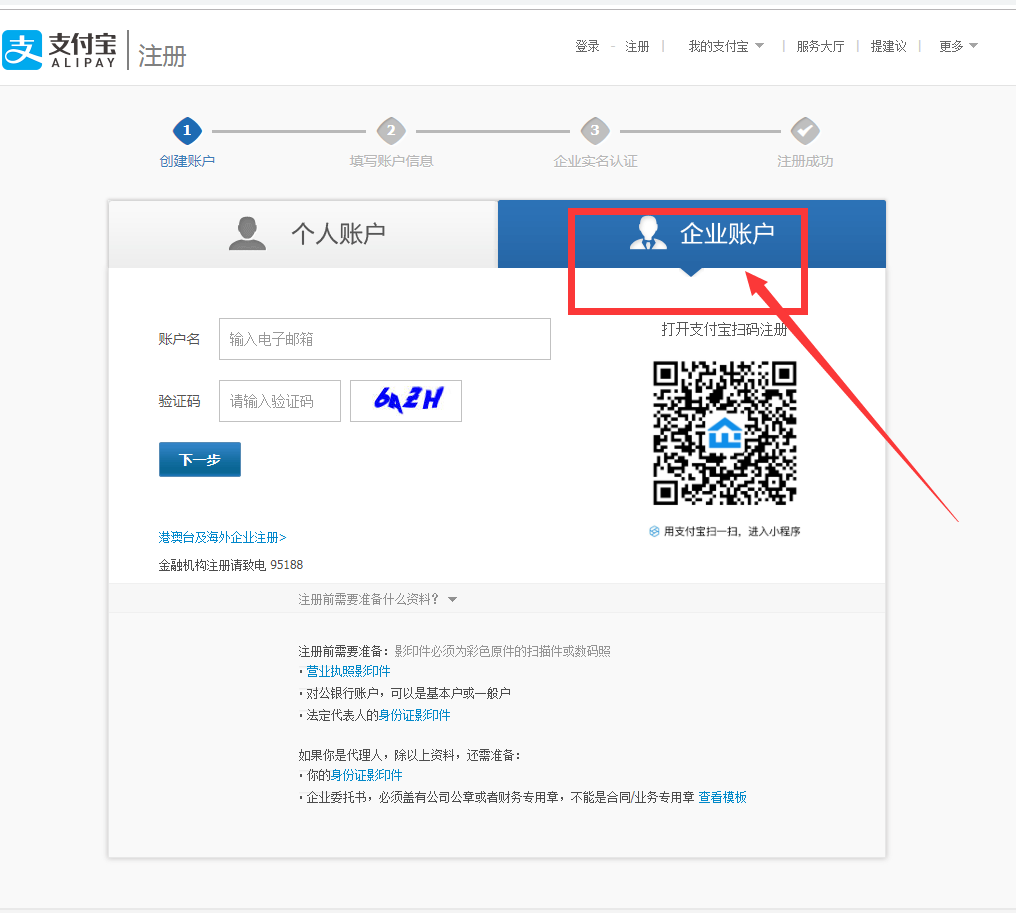The width and height of the screenshot is (1016, 913).
Task: Click the 注册成功 checkmark step icon
Action: tap(805, 131)
